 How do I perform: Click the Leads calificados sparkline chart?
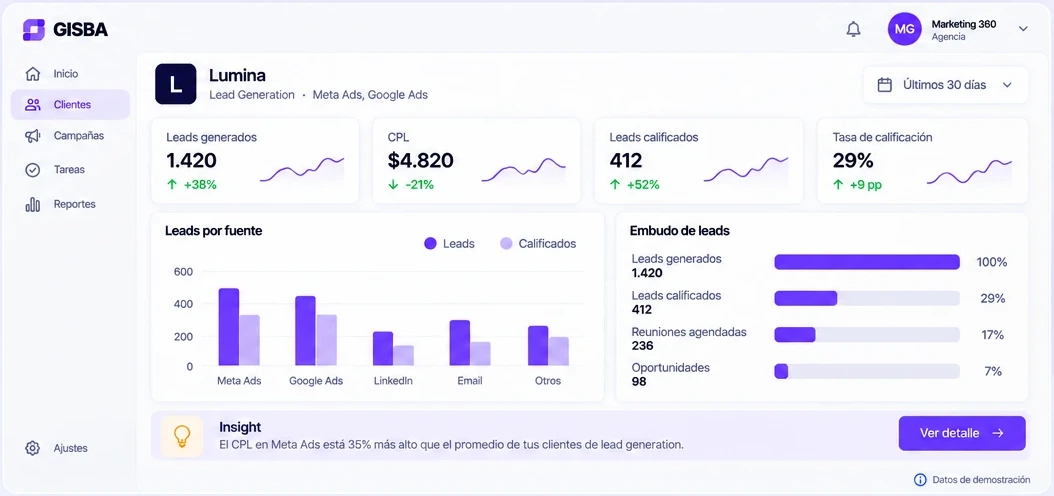746,170
